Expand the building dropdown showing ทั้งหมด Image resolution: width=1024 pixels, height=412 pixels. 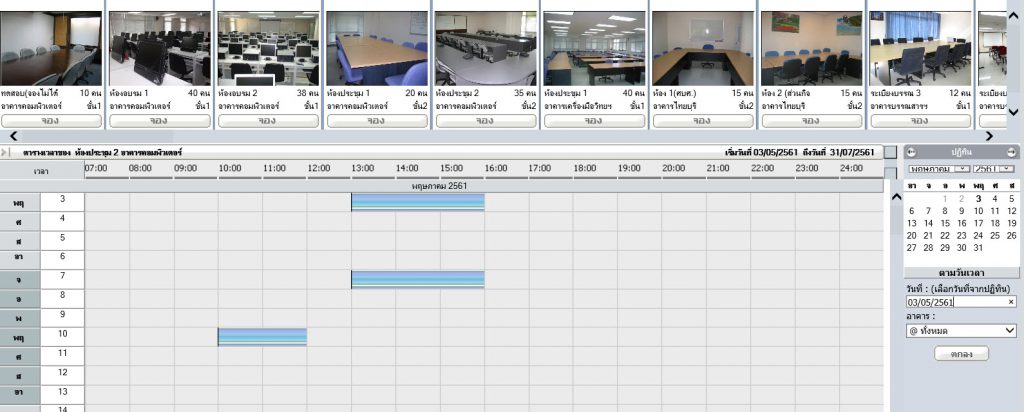pos(961,330)
